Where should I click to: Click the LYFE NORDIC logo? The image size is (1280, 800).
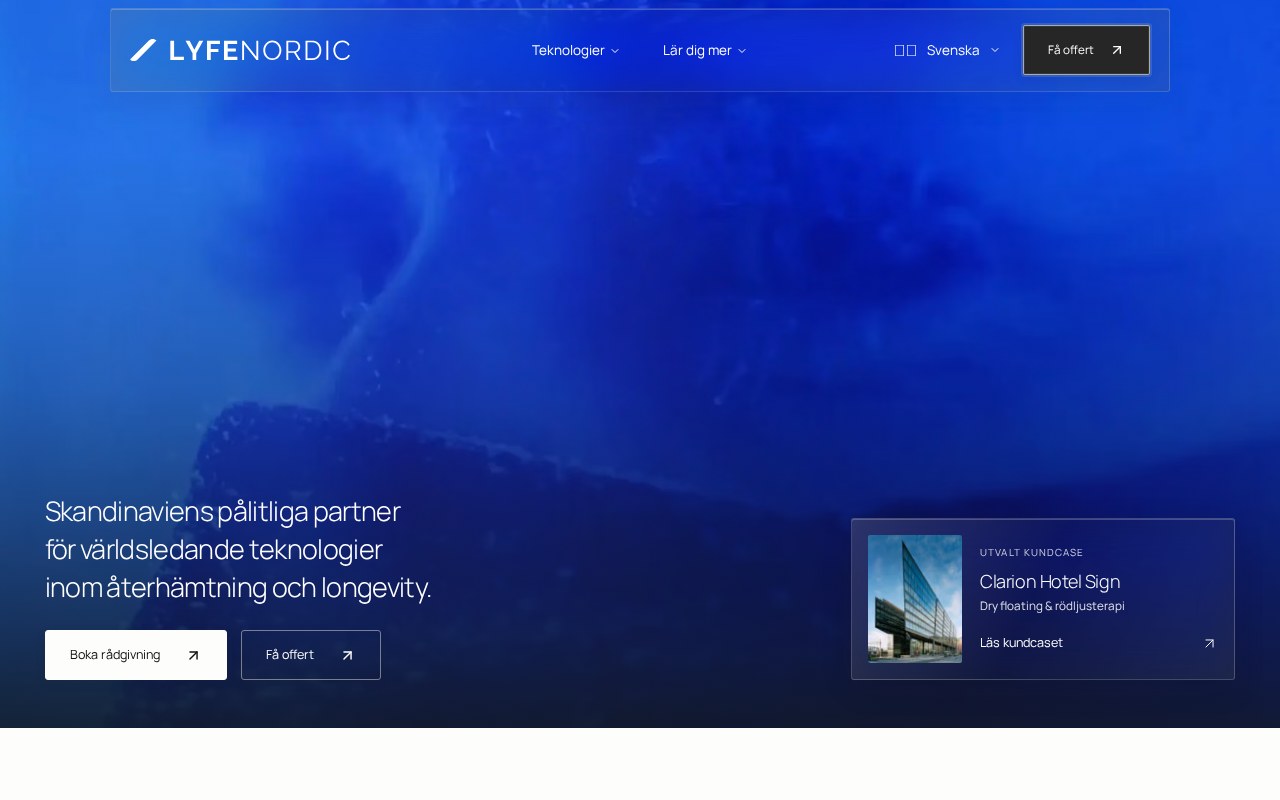[x=240, y=50]
